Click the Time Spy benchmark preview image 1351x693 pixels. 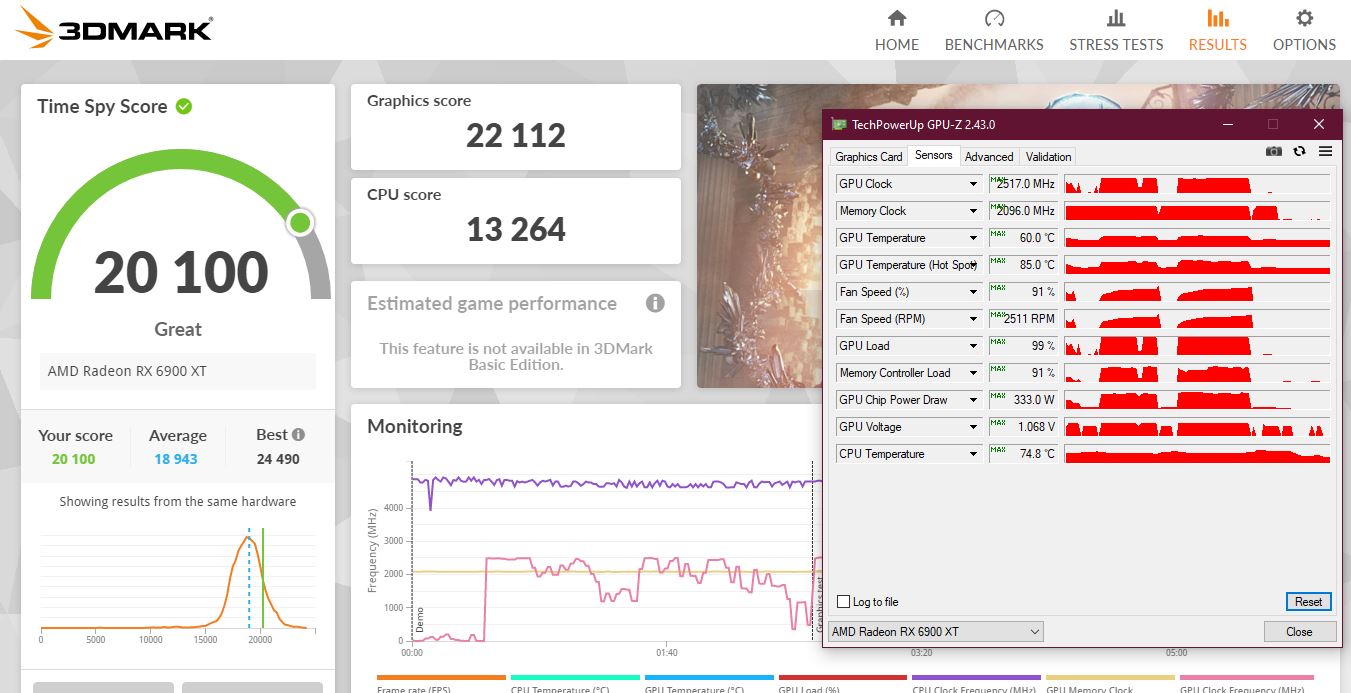[x=759, y=236]
